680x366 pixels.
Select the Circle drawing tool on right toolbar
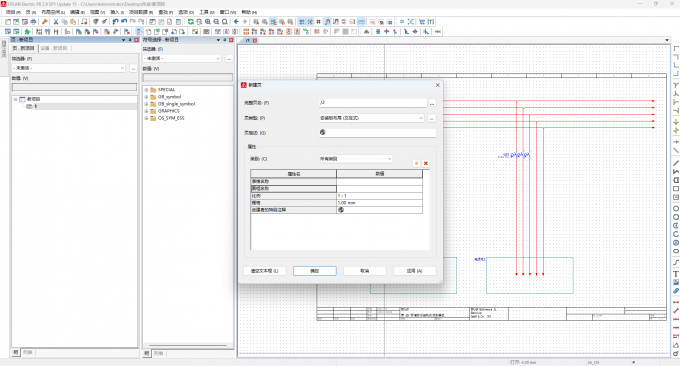tap(676, 209)
